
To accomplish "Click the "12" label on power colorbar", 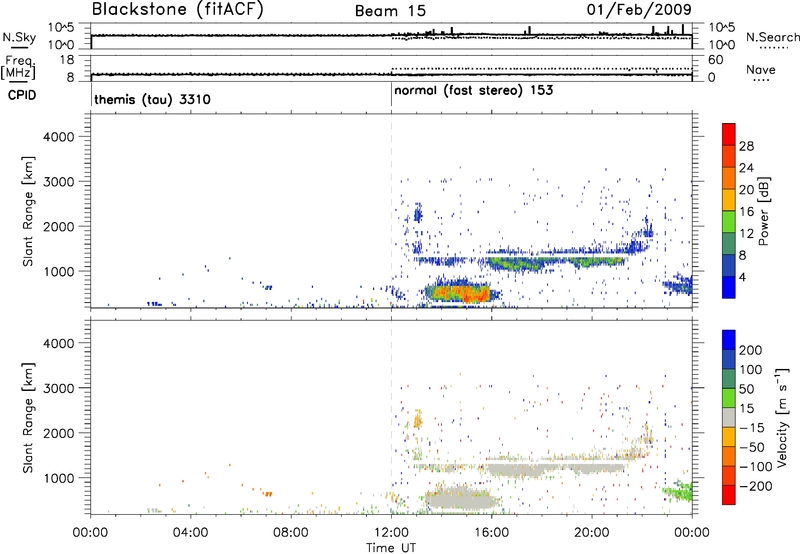I will pos(746,234).
